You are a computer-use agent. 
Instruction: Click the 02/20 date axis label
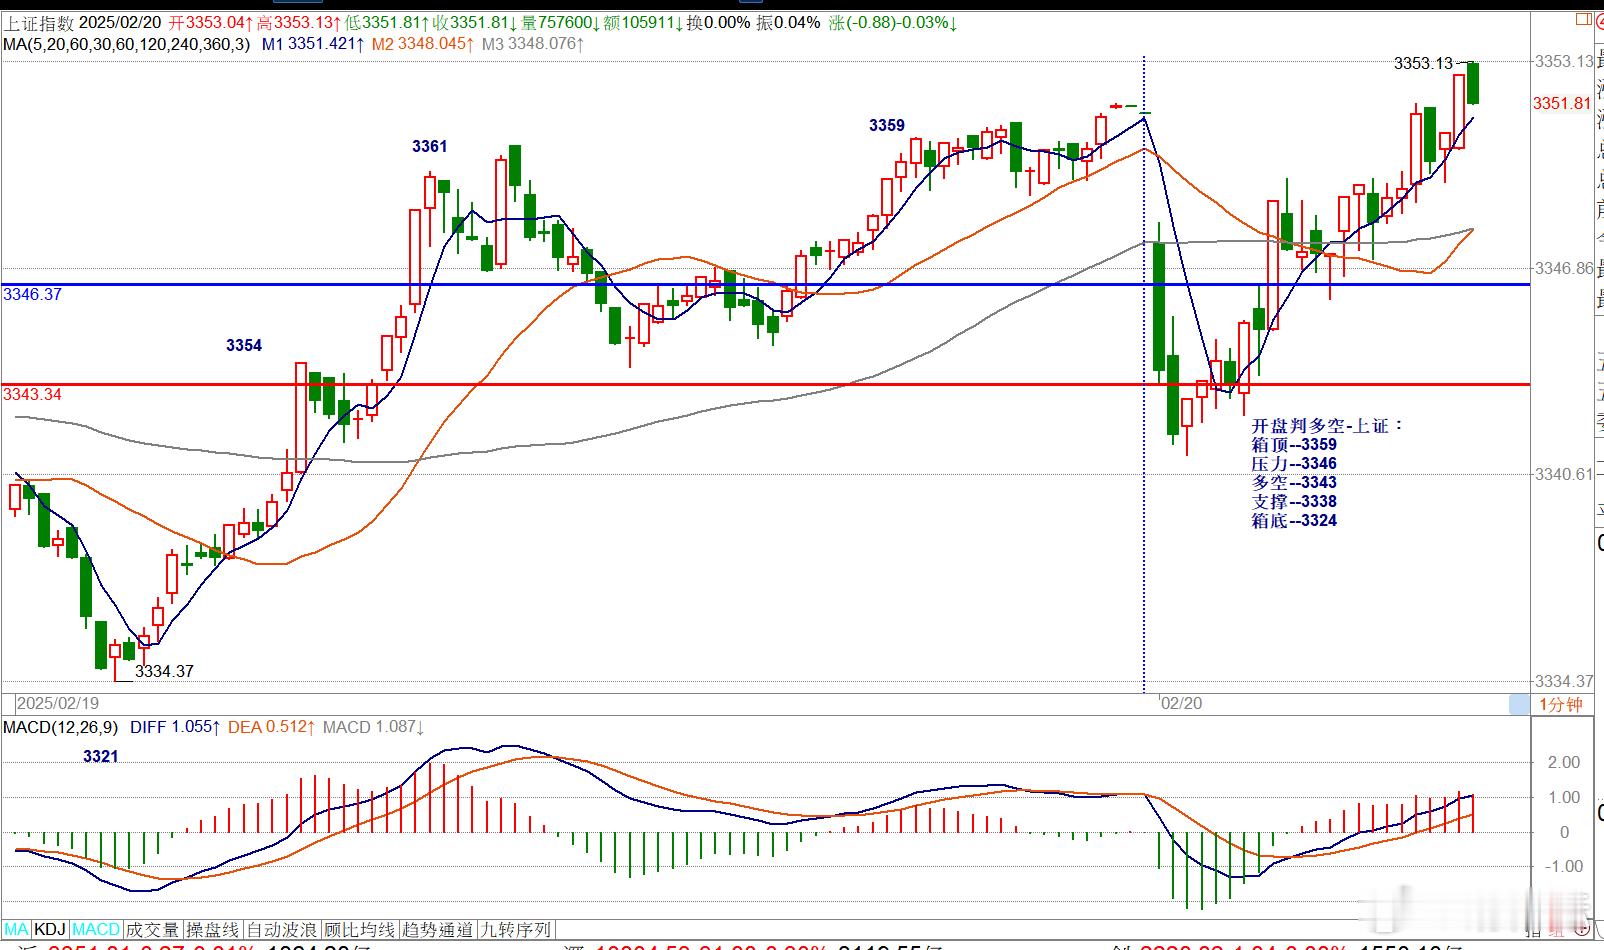tap(1181, 703)
